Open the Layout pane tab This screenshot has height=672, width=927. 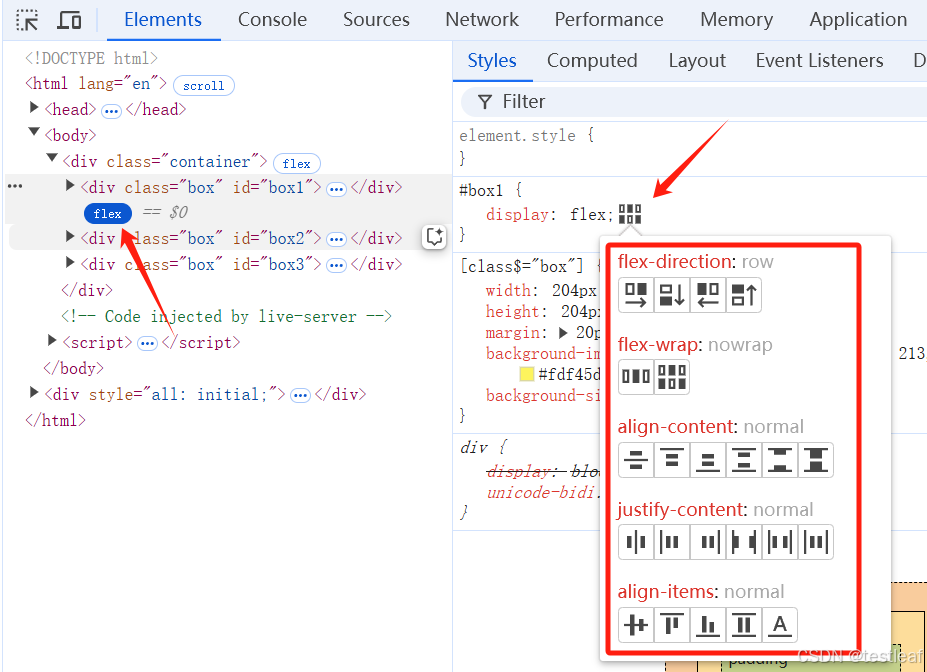click(x=697, y=61)
